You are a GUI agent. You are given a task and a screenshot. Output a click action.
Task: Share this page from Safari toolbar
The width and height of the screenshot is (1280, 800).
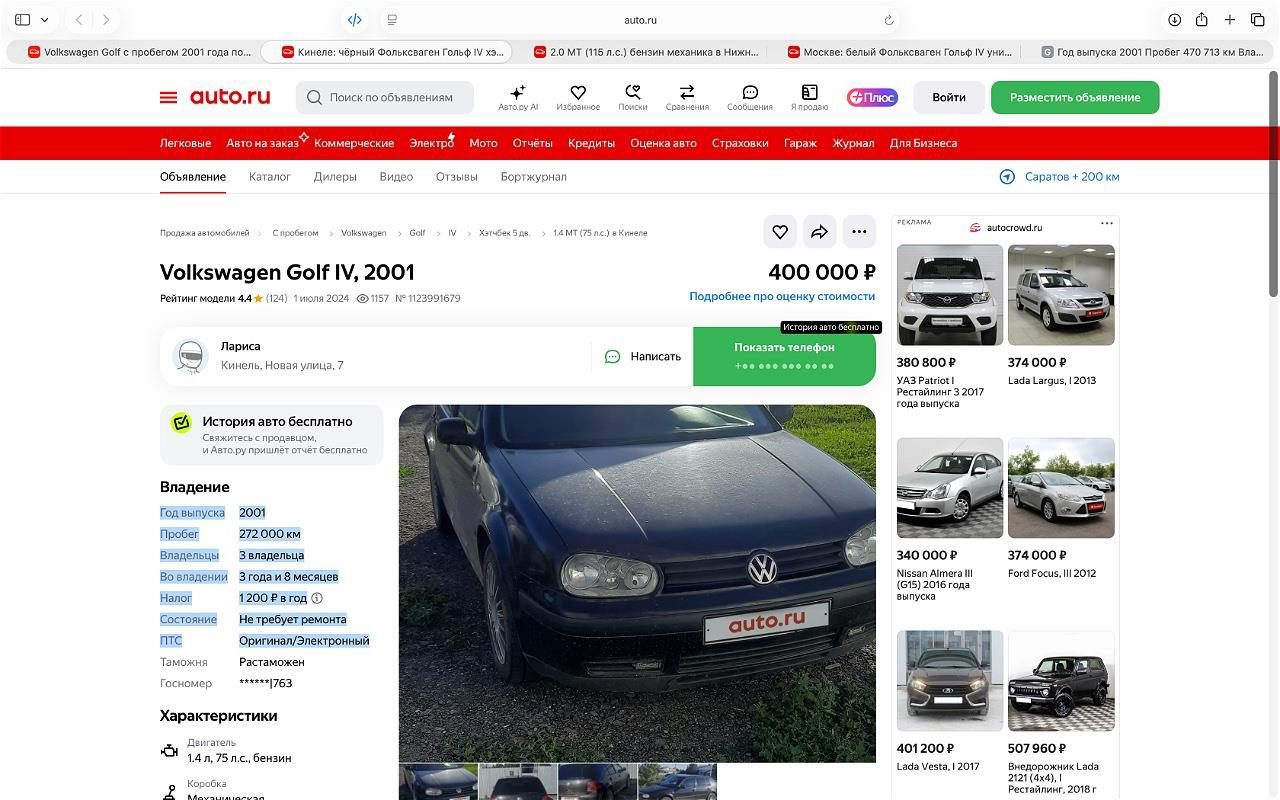tap(1202, 19)
